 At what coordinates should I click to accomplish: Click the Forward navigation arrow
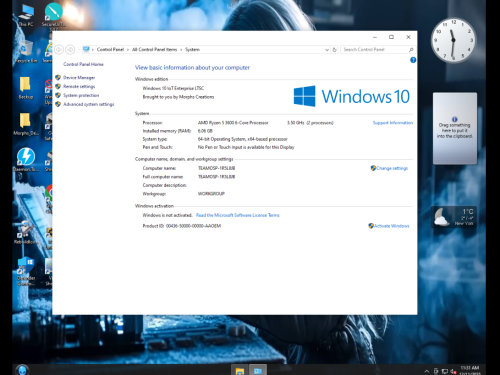click(70, 50)
